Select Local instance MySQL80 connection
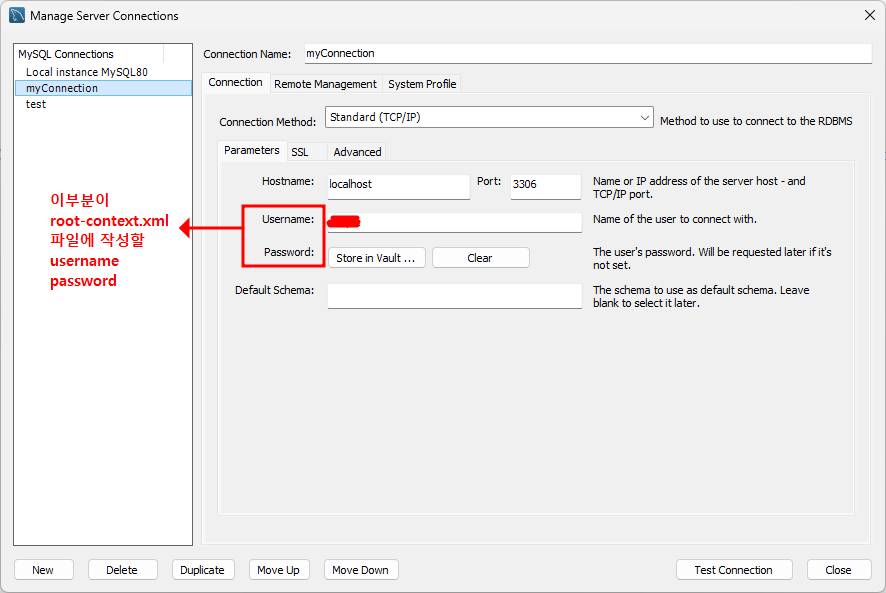 [86, 72]
